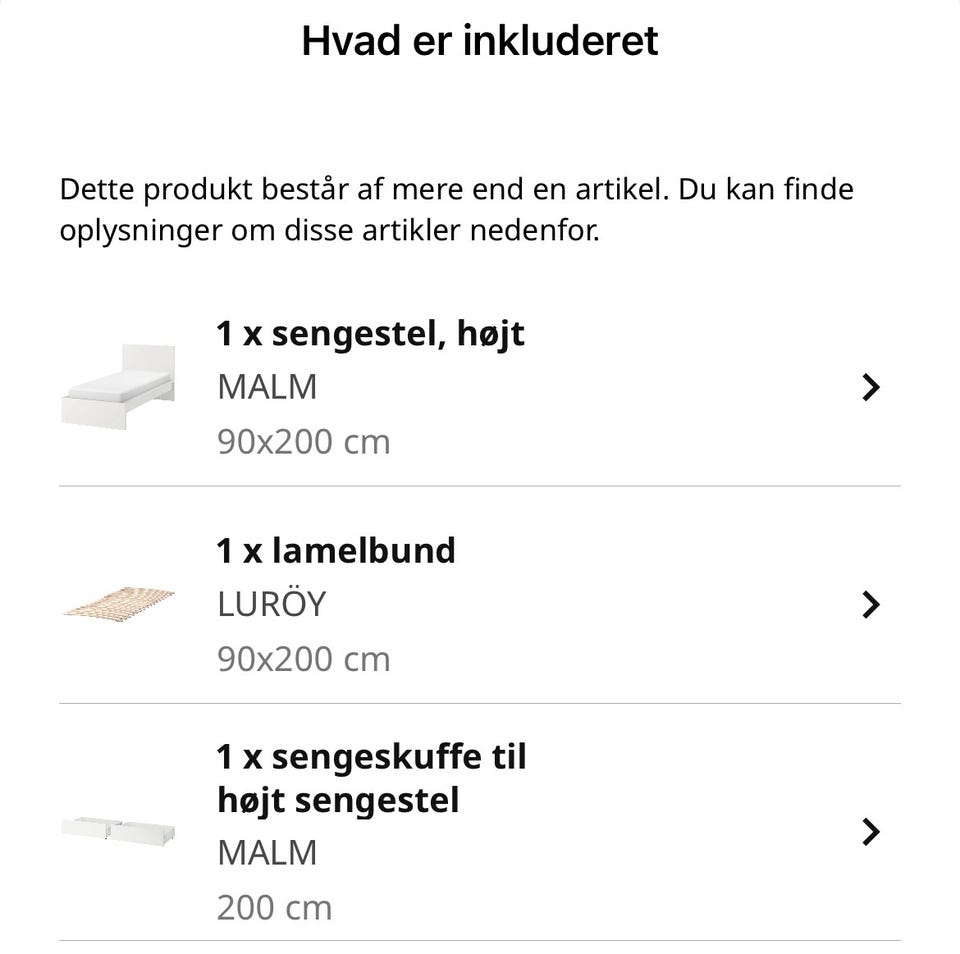Click the LURÖY product name

coord(271,604)
